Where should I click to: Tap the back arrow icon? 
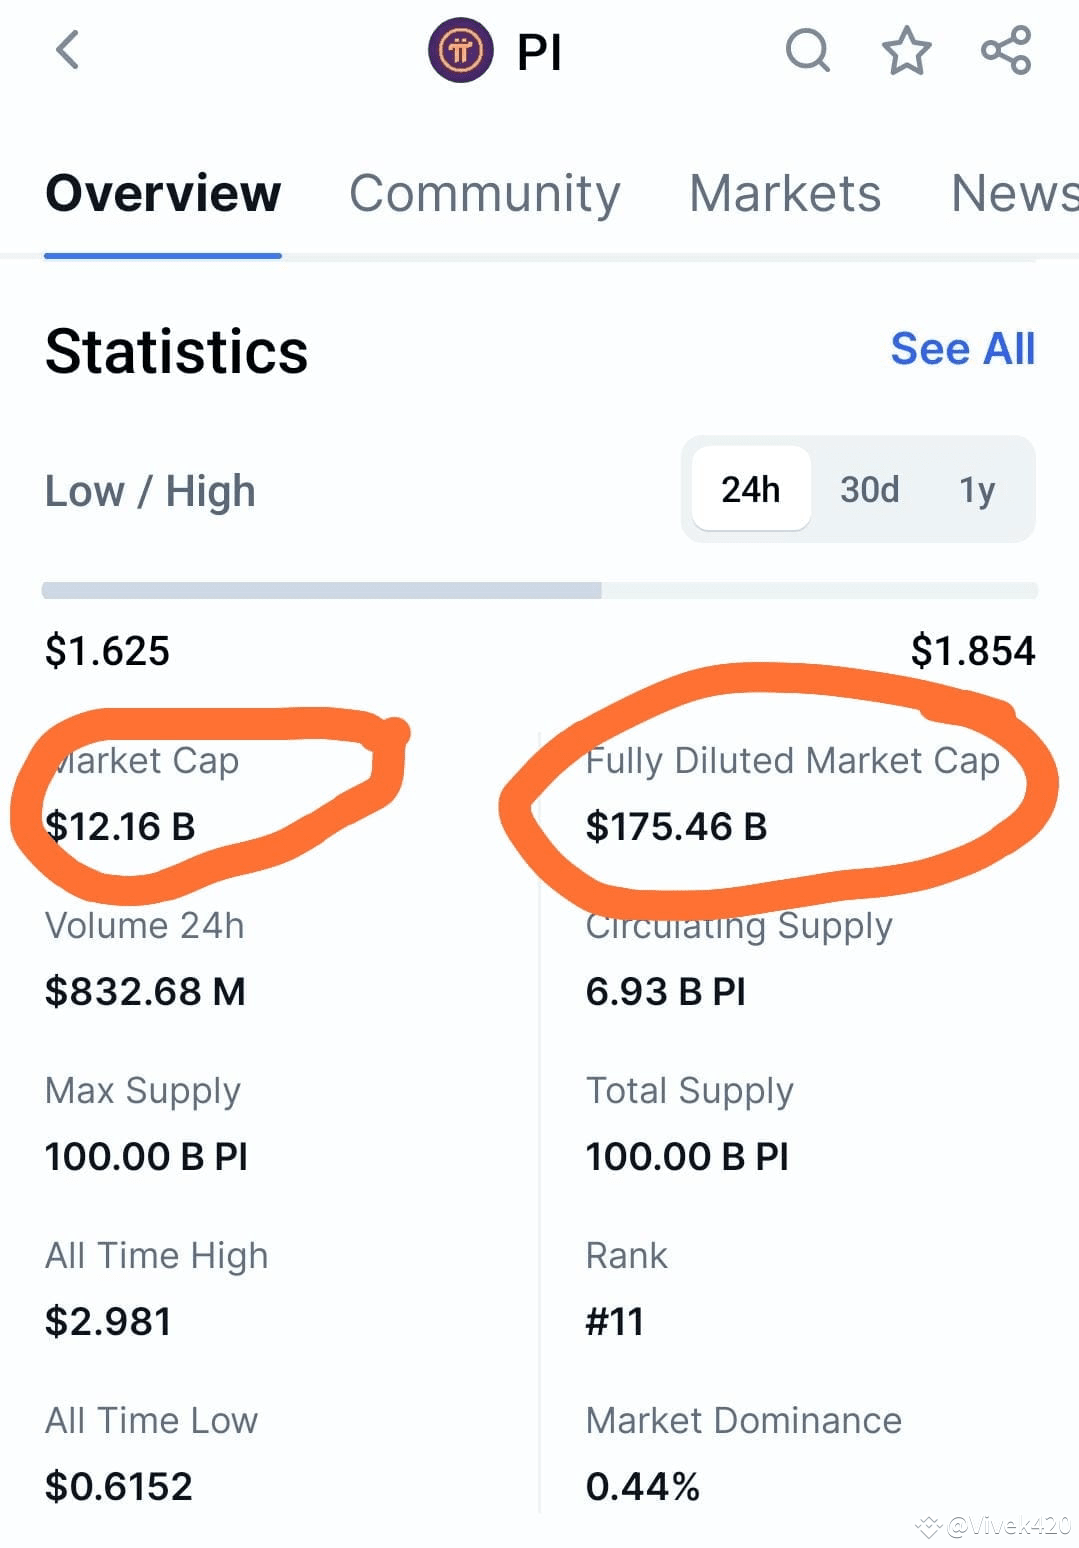click(x=67, y=50)
